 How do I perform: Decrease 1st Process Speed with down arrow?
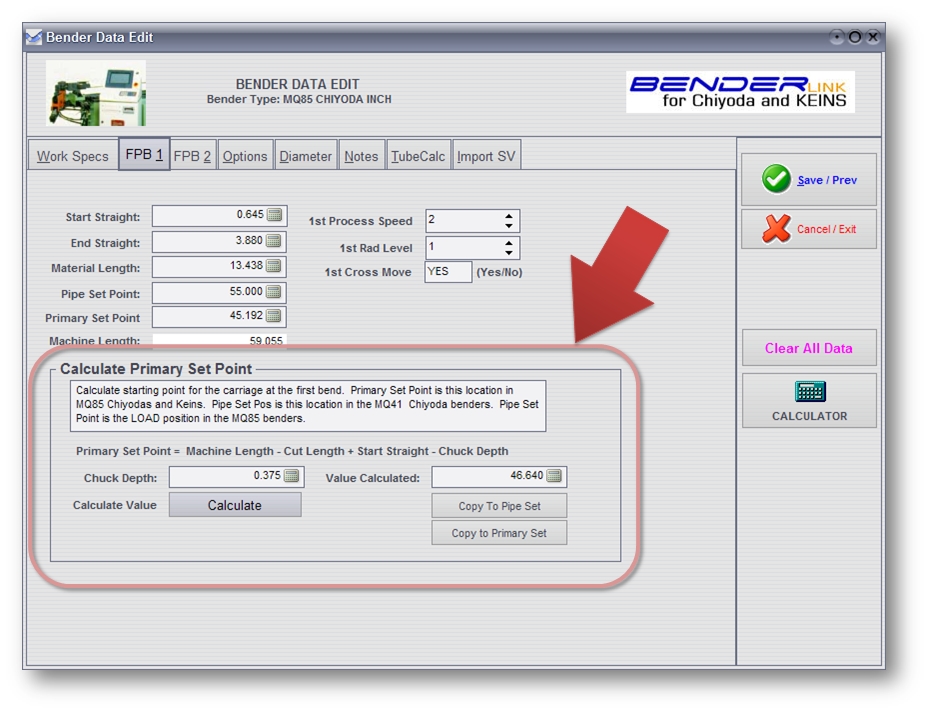(509, 226)
